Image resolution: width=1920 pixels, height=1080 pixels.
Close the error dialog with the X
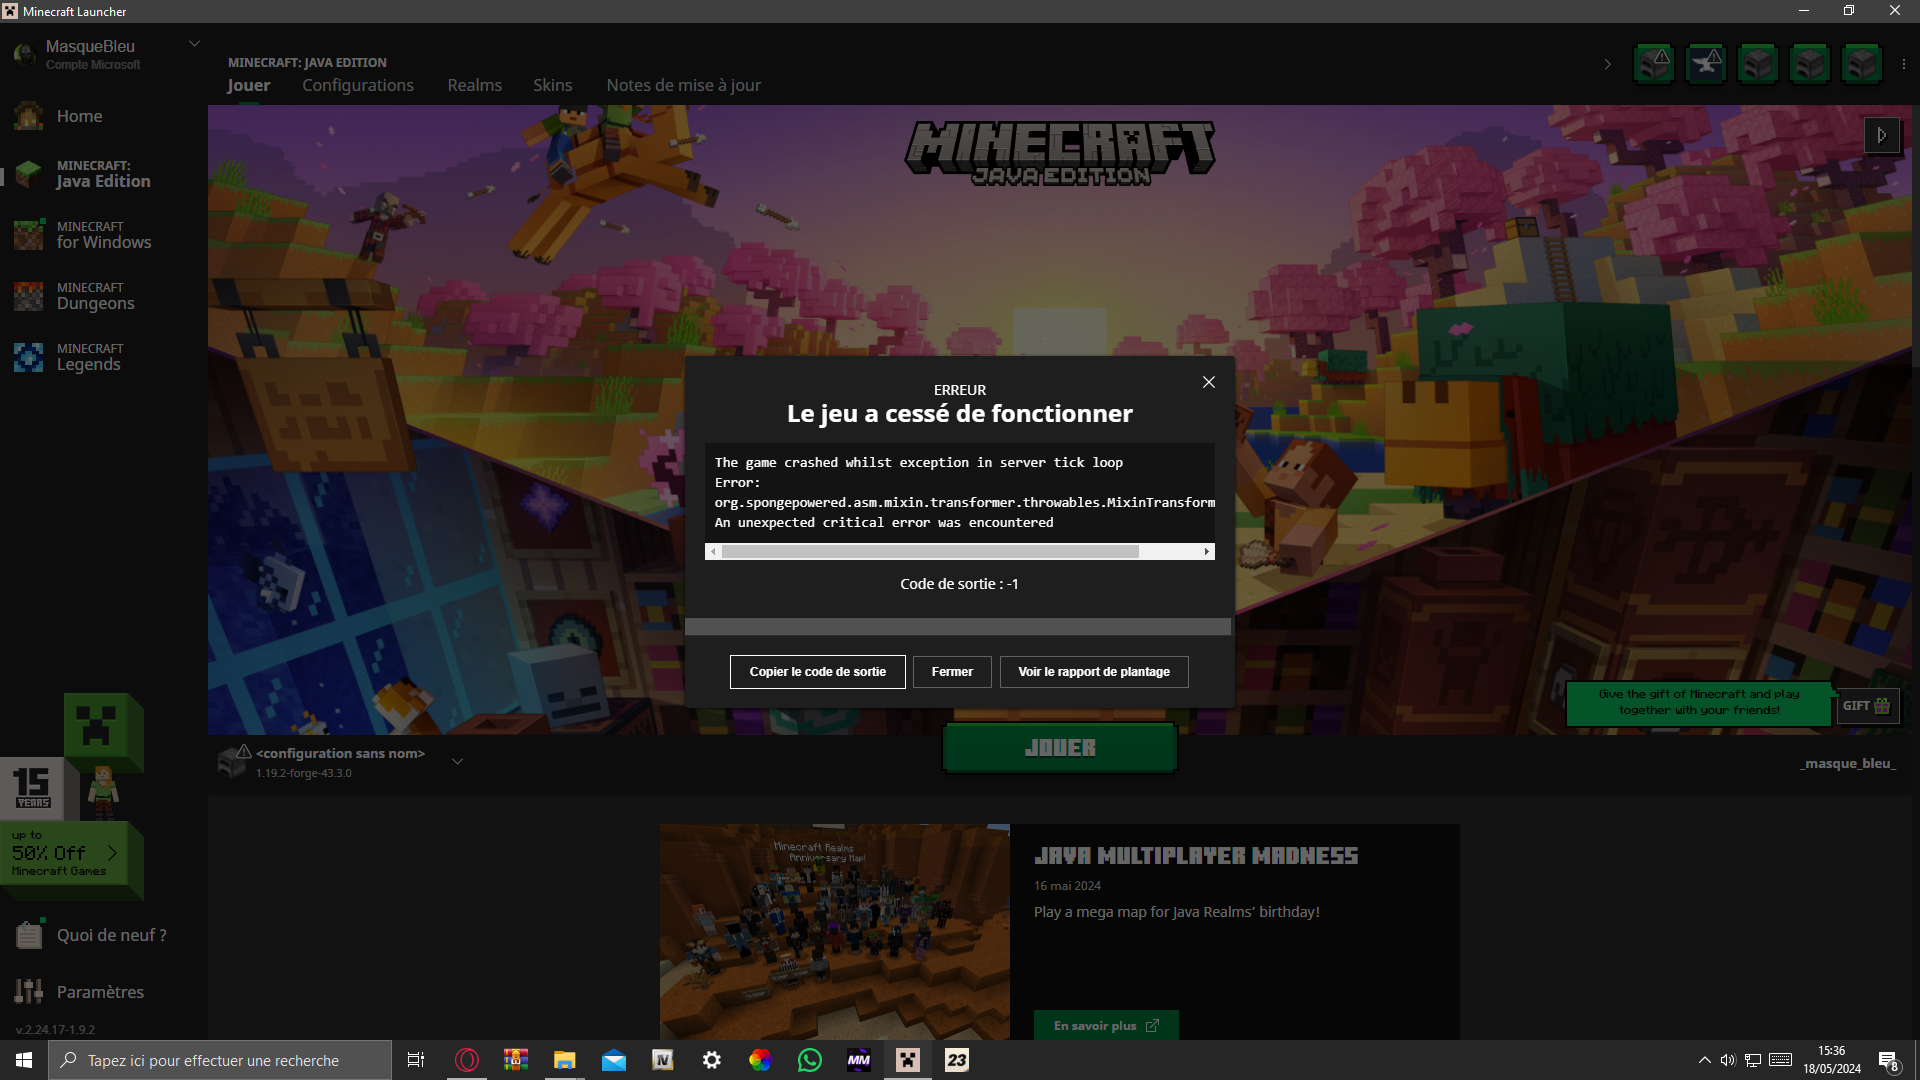(x=1209, y=382)
